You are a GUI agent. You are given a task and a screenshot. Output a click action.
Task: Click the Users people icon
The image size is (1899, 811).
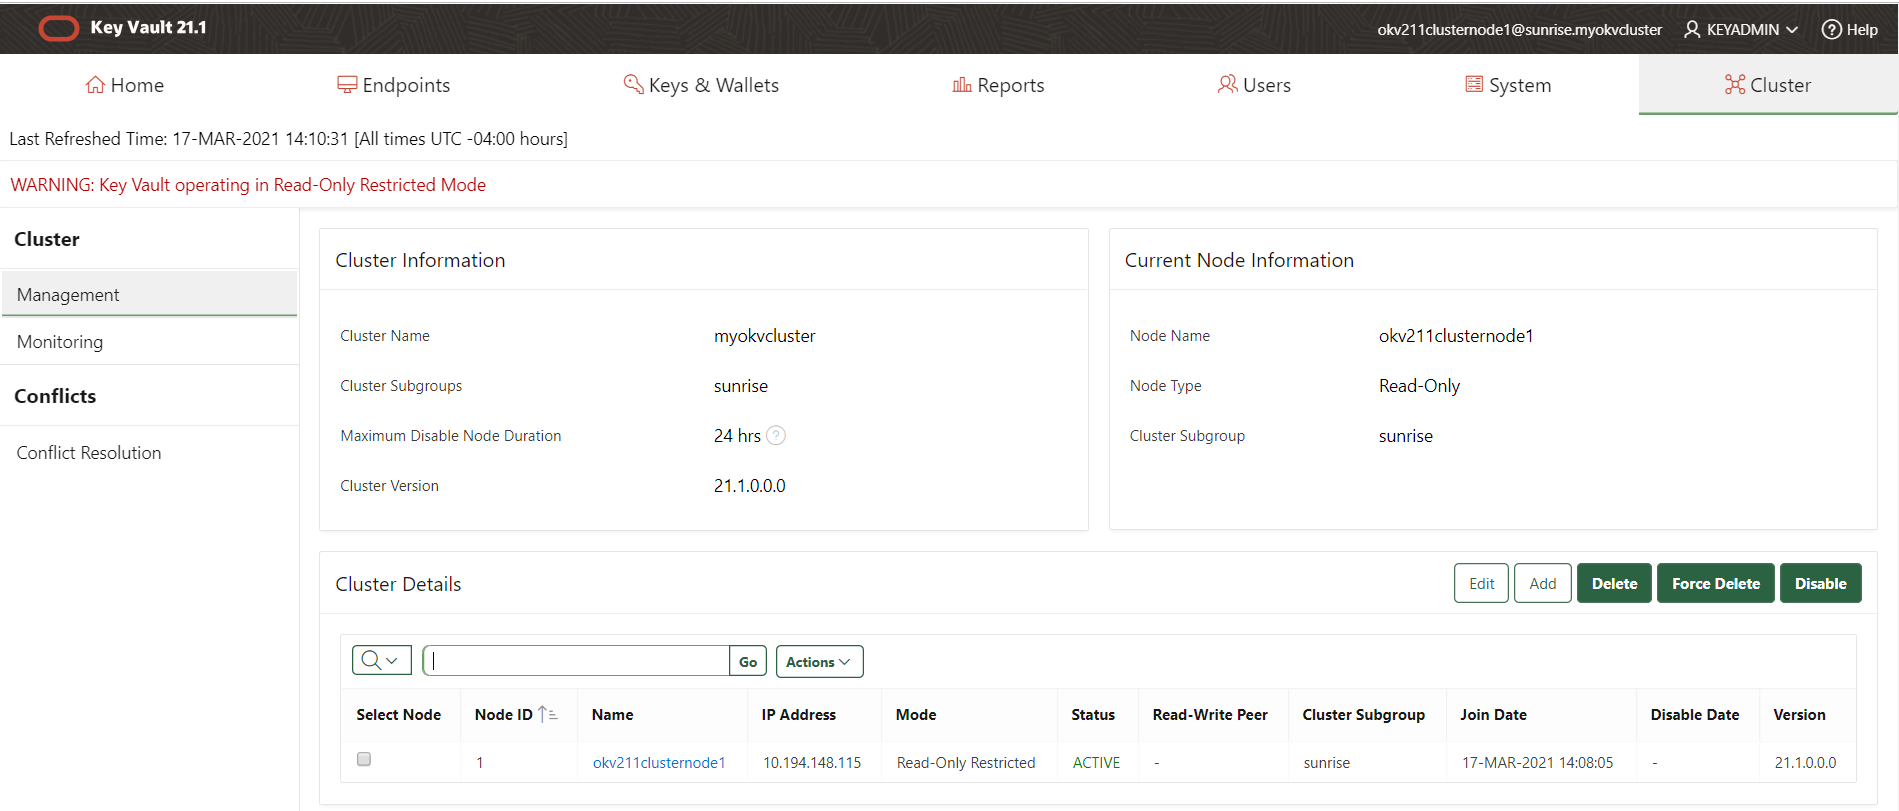[x=1227, y=85]
